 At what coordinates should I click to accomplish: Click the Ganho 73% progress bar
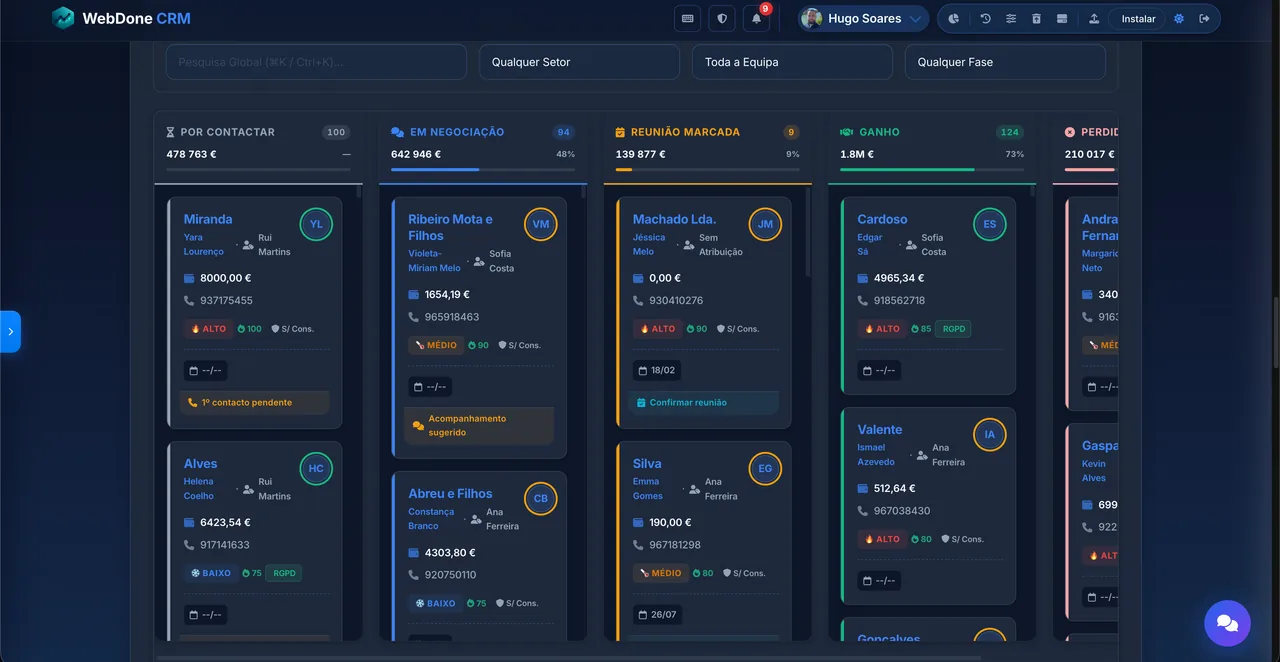click(932, 169)
